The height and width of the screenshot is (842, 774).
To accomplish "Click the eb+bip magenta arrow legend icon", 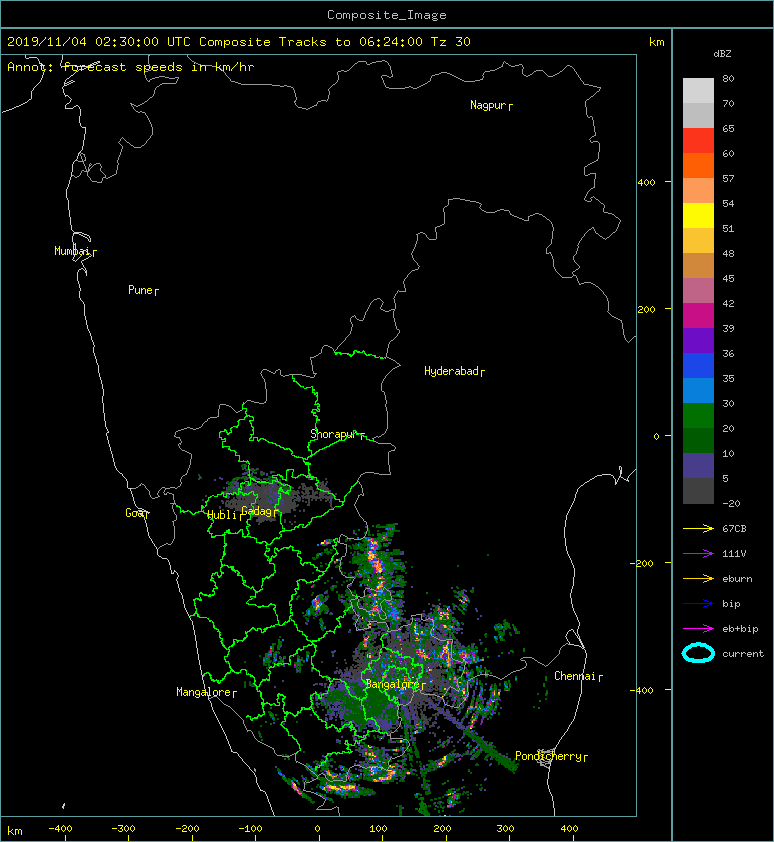I will [x=698, y=628].
